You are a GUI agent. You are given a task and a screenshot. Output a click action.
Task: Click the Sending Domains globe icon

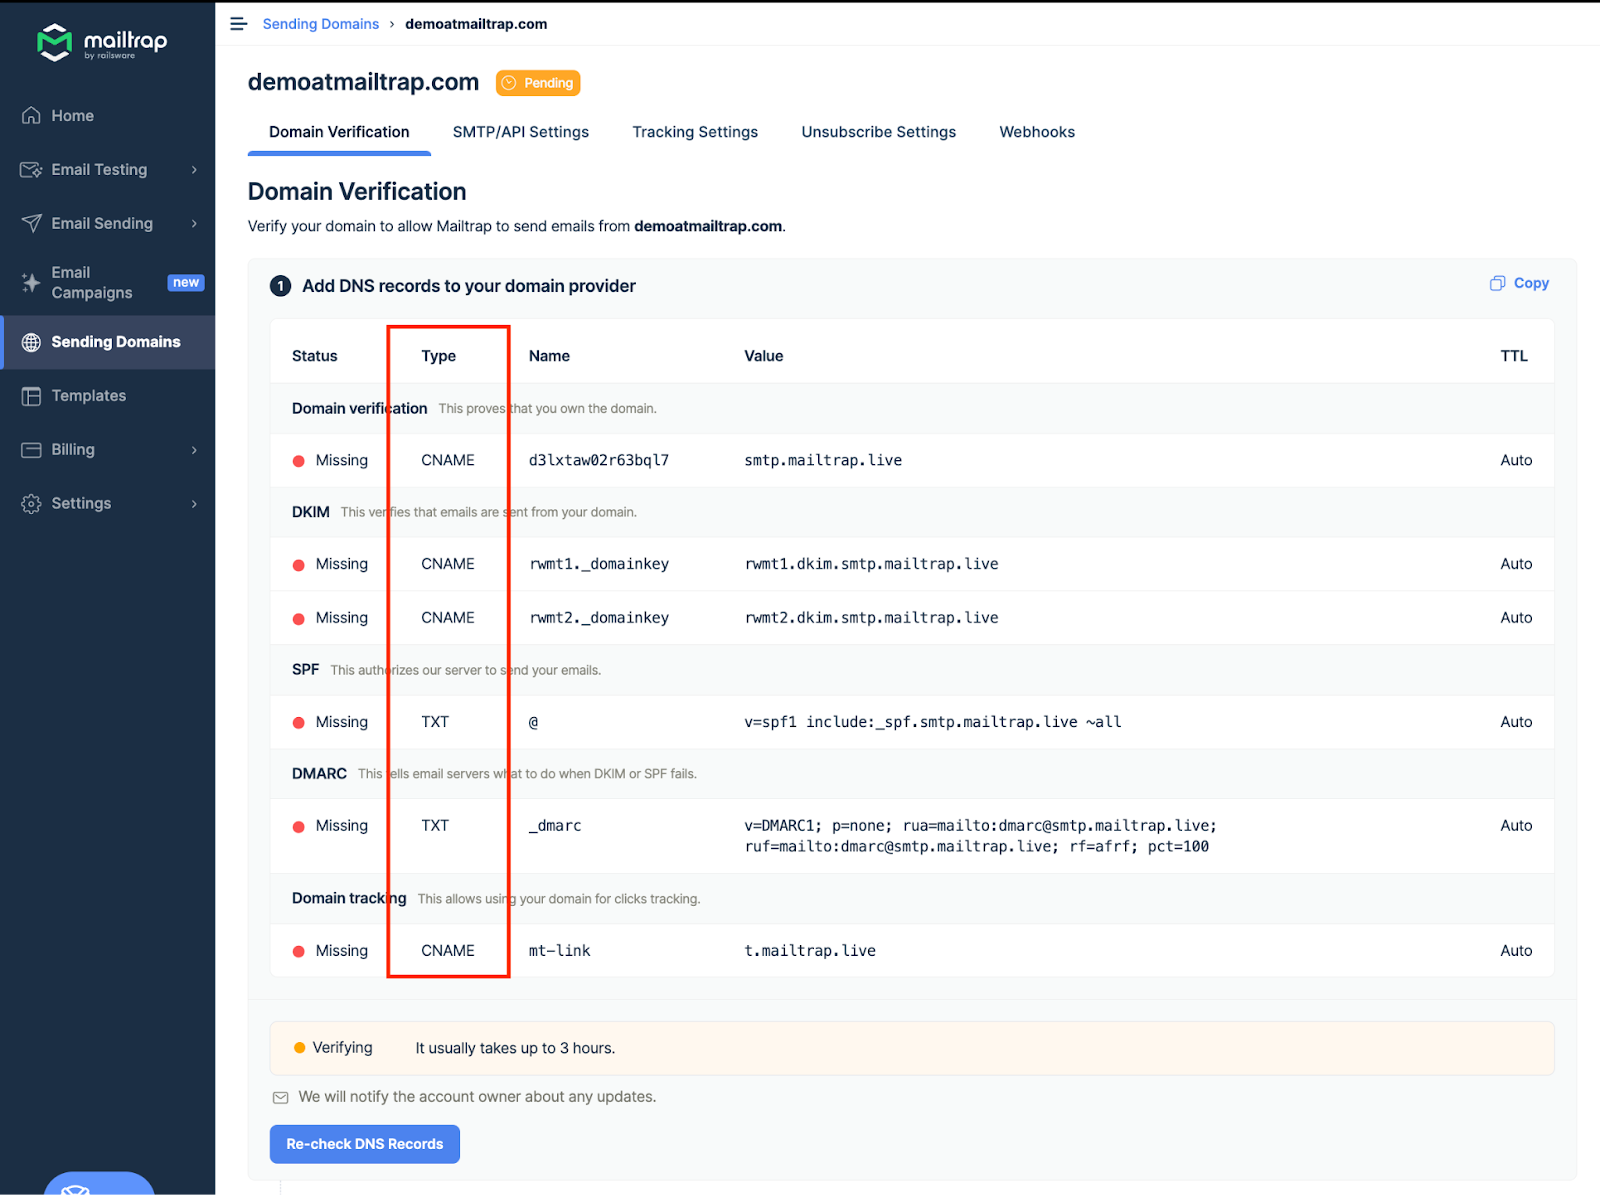pyautogui.click(x=31, y=342)
